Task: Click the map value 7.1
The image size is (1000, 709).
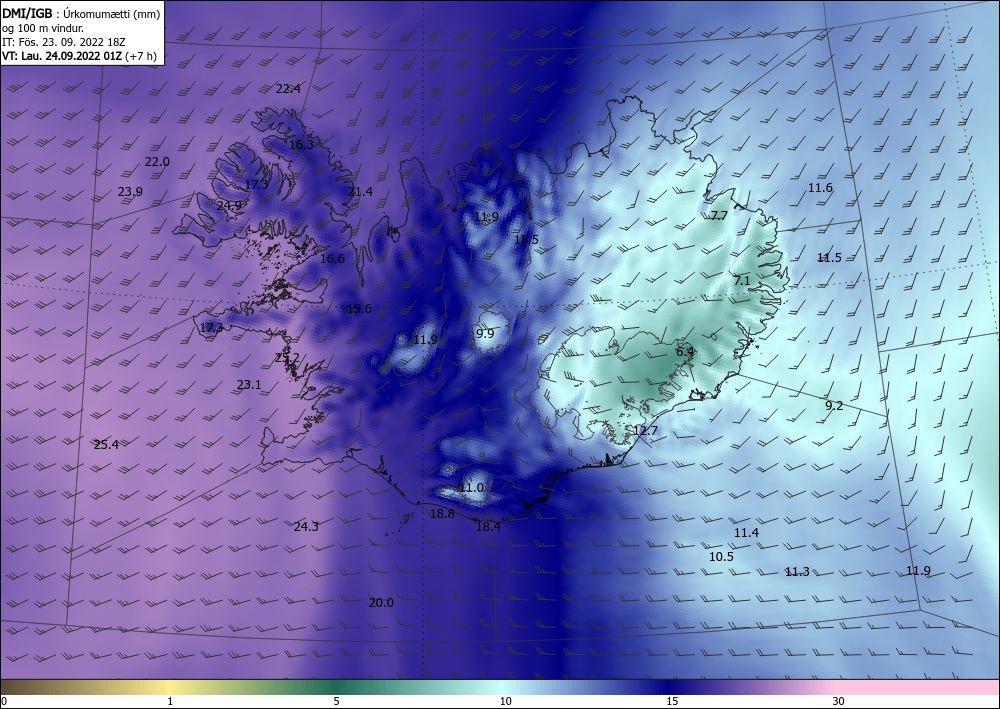Action: coord(742,281)
